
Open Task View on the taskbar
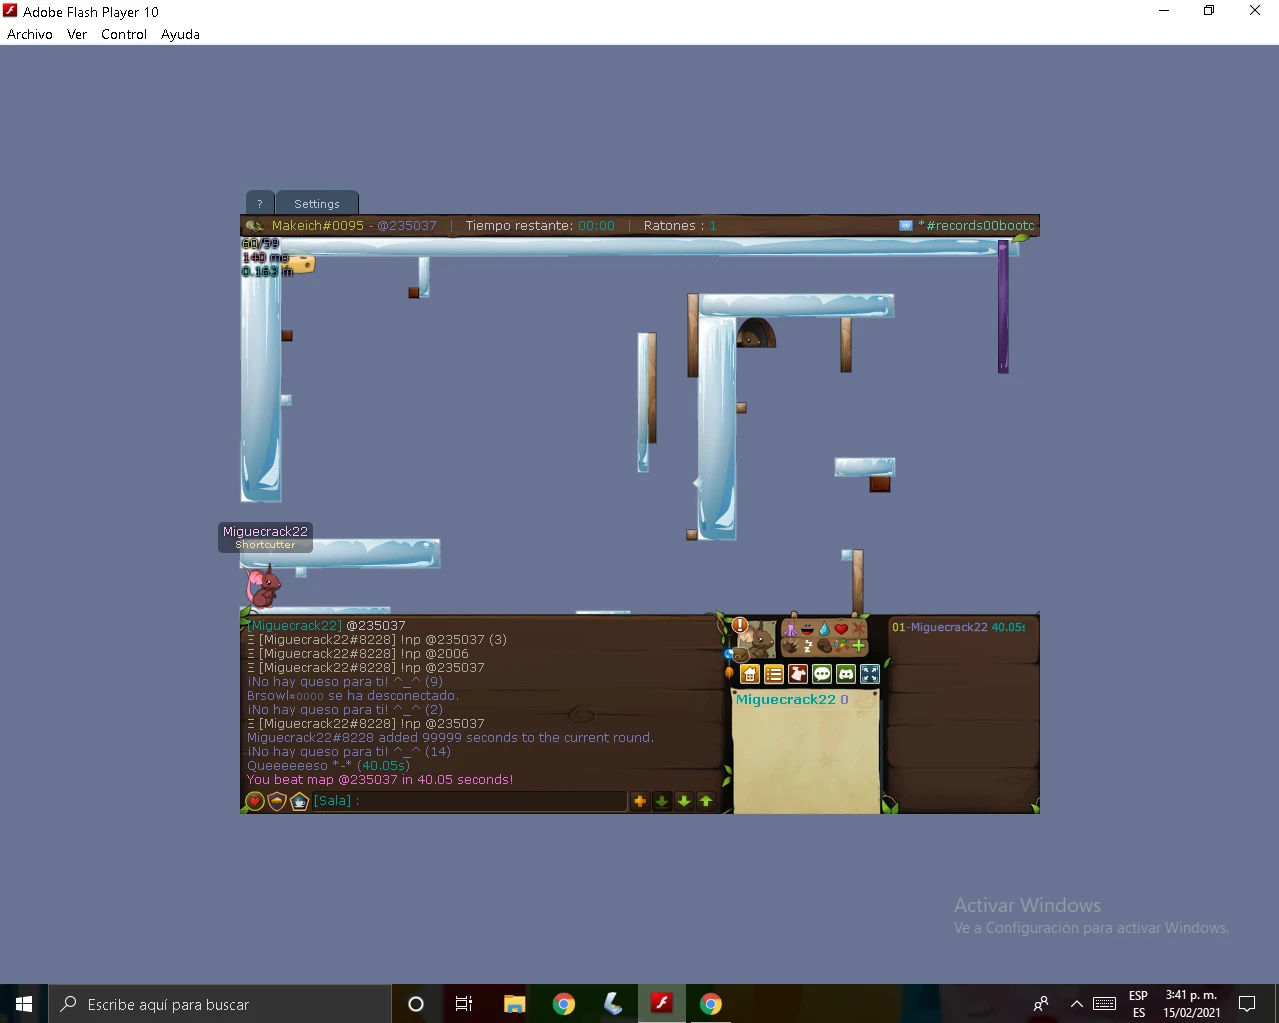[463, 1004]
